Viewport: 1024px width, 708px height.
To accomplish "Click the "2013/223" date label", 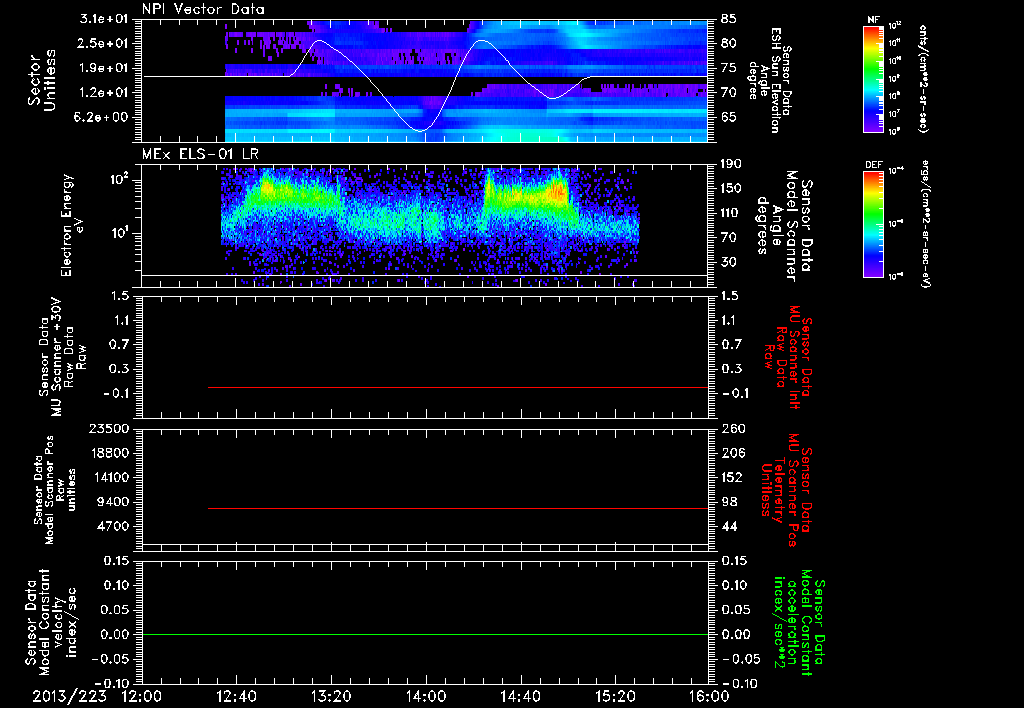I will tap(70, 696).
